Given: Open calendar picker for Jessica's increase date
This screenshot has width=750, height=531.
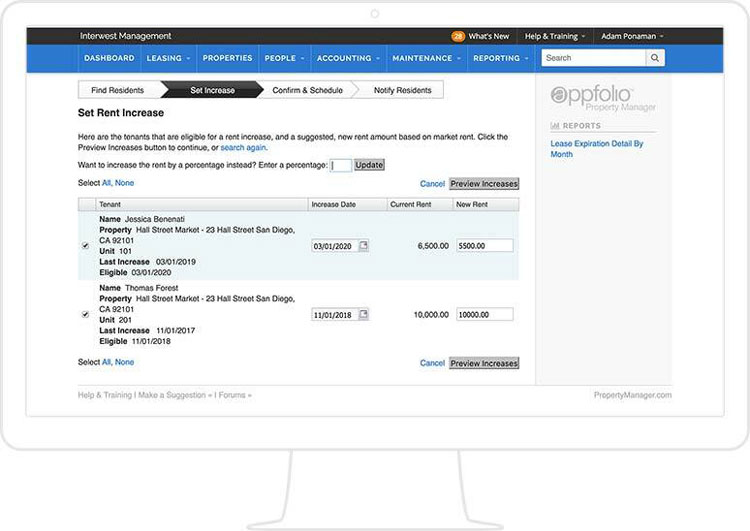Looking at the screenshot, I should click(x=363, y=246).
